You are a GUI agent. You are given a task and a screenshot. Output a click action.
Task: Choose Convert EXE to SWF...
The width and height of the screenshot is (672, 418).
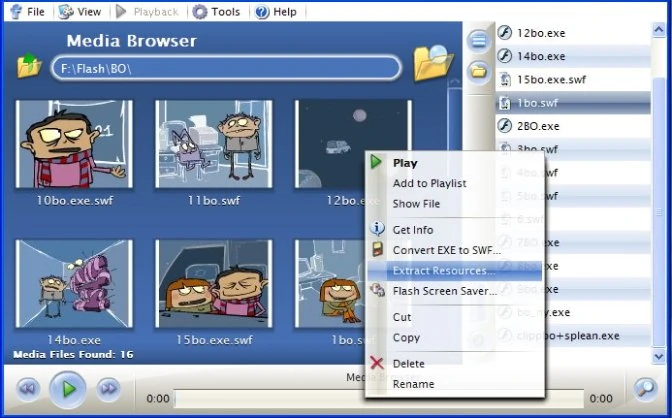455,250
